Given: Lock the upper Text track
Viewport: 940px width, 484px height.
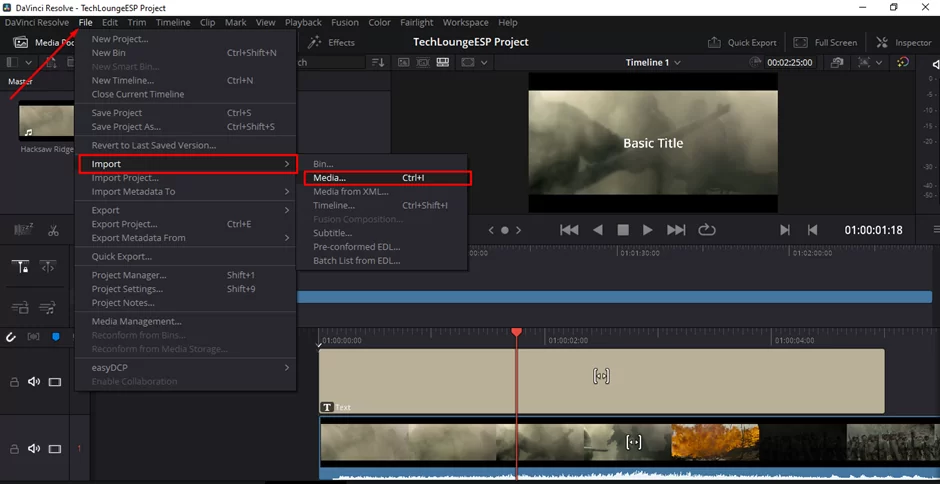Looking at the screenshot, I should coord(15,382).
